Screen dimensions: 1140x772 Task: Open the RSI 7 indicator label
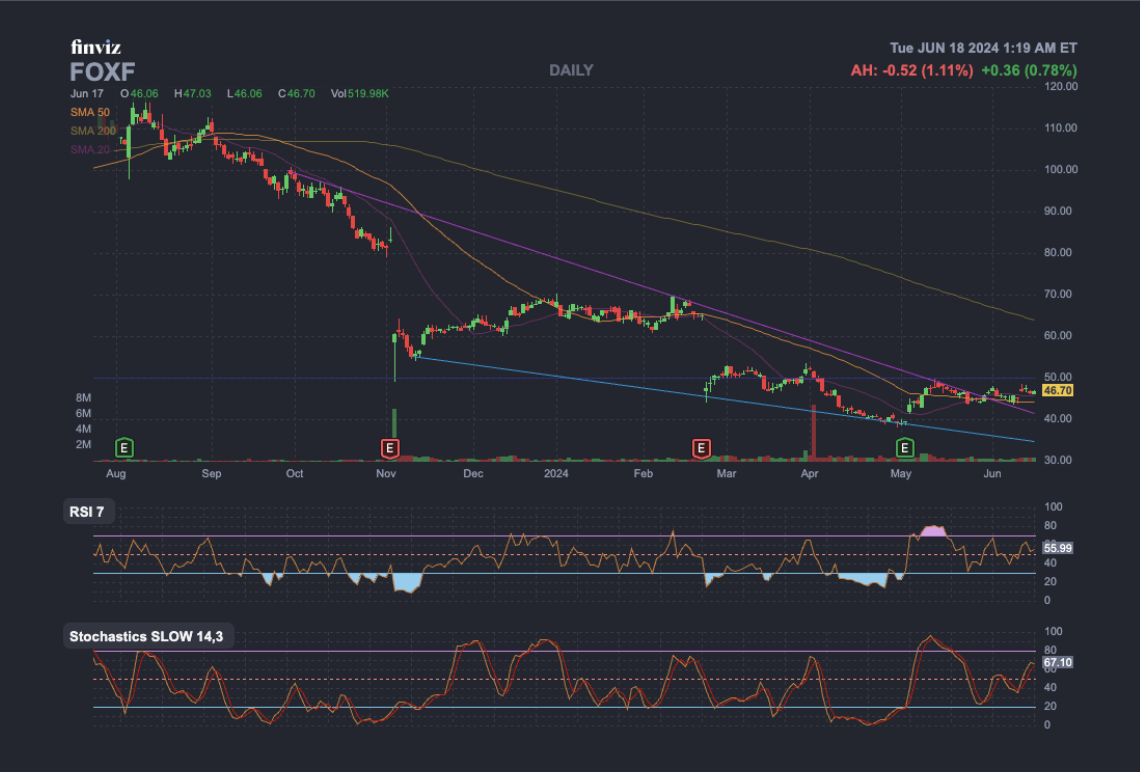pyautogui.click(x=87, y=511)
